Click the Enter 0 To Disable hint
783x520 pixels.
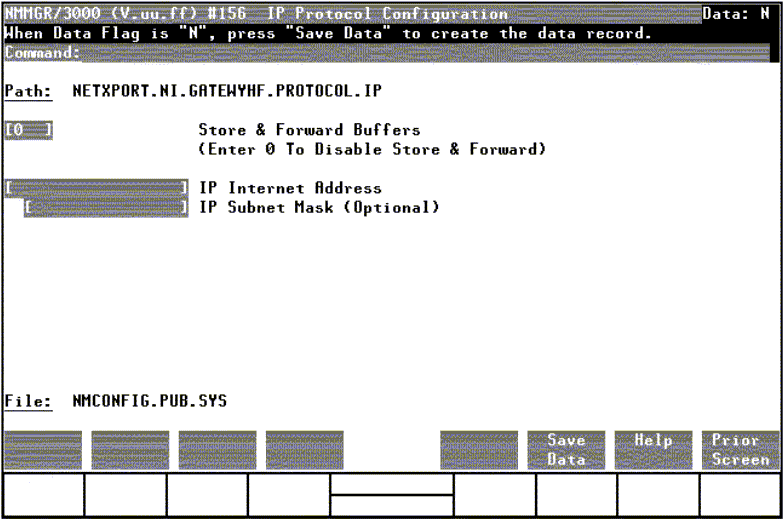[372, 149]
